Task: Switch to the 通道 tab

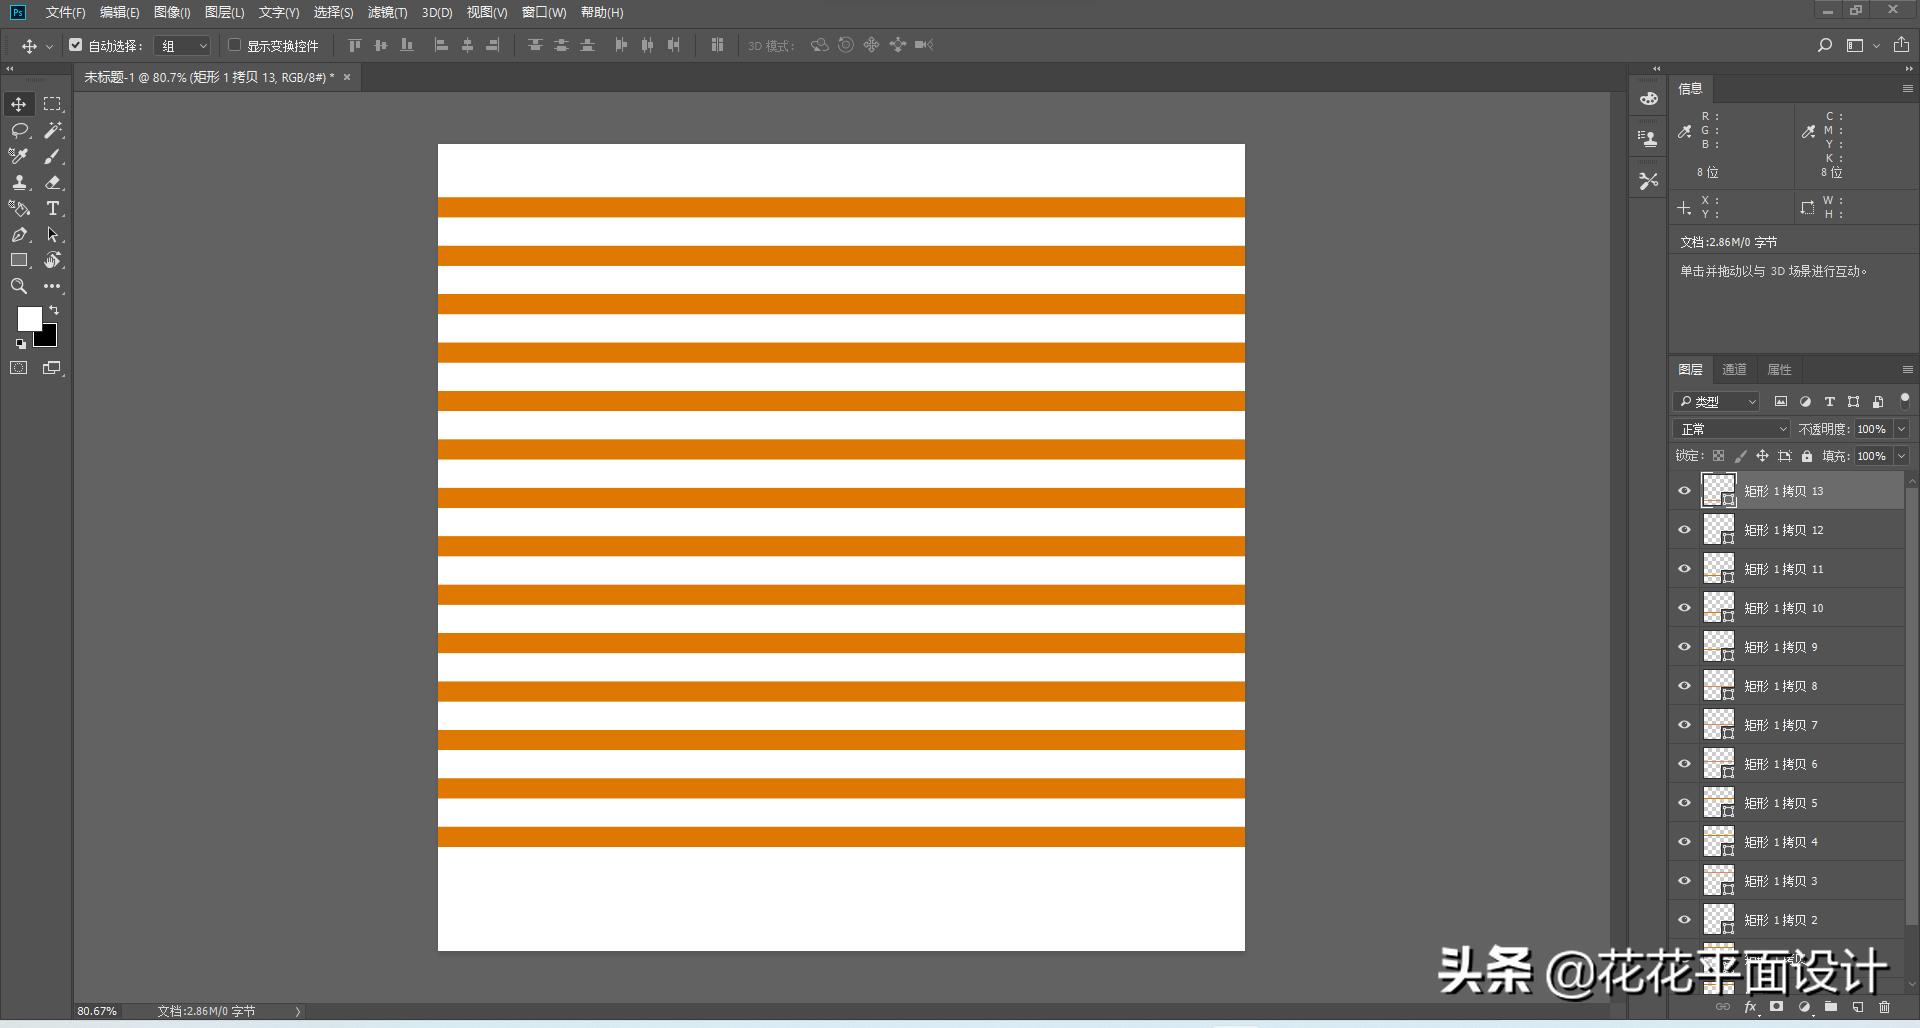Action: (x=1733, y=369)
